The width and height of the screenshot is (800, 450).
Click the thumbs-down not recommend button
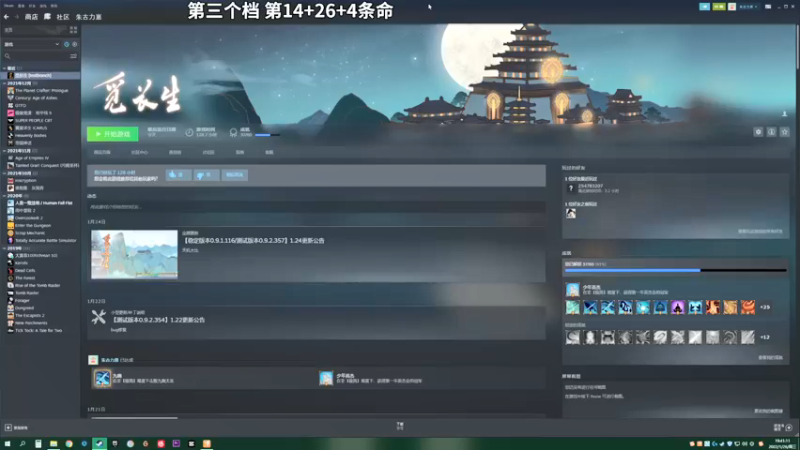click(x=206, y=175)
